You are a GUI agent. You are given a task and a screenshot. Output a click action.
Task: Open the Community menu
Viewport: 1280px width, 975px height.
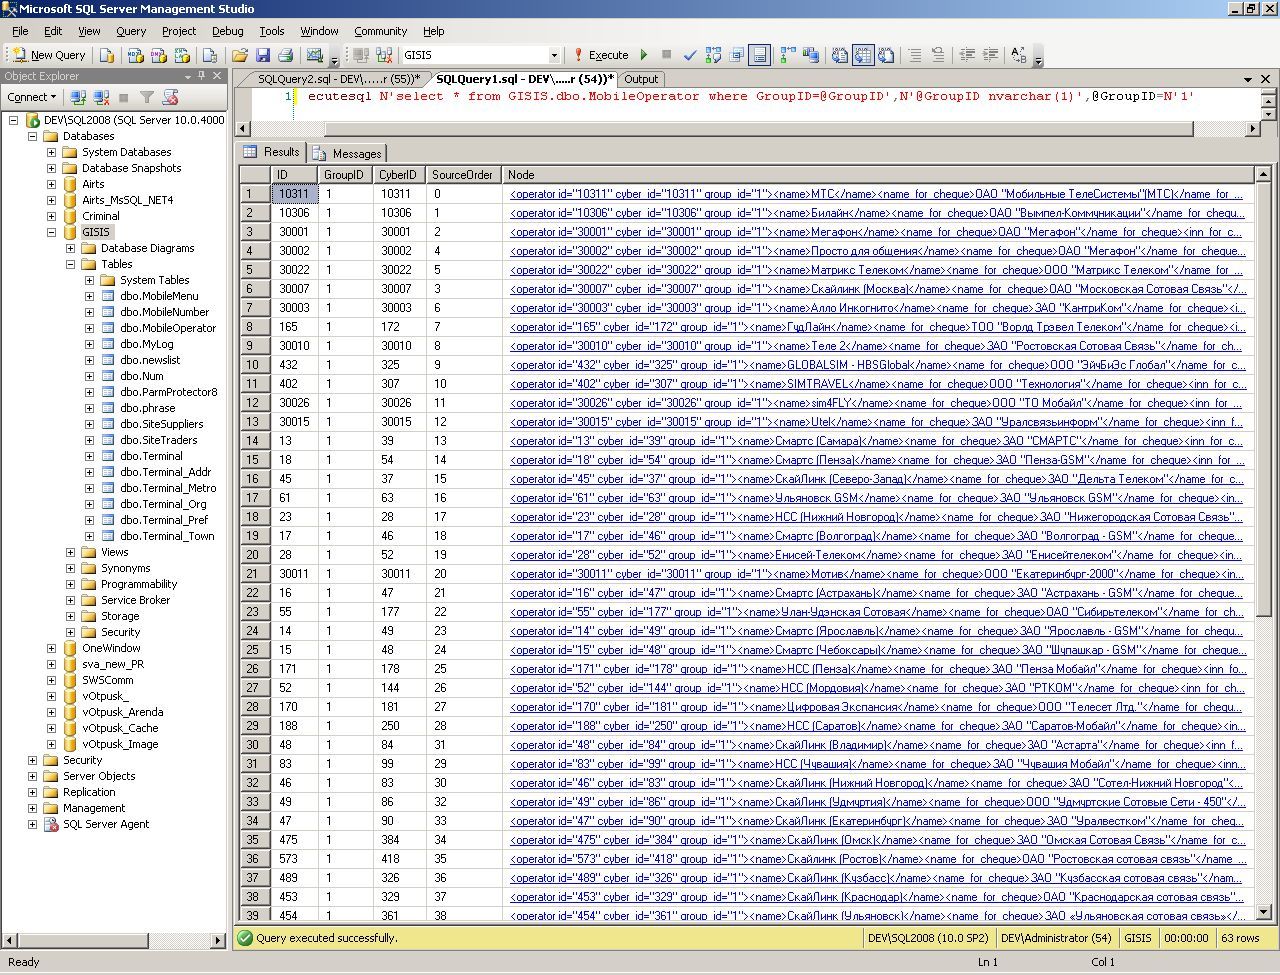tap(380, 31)
